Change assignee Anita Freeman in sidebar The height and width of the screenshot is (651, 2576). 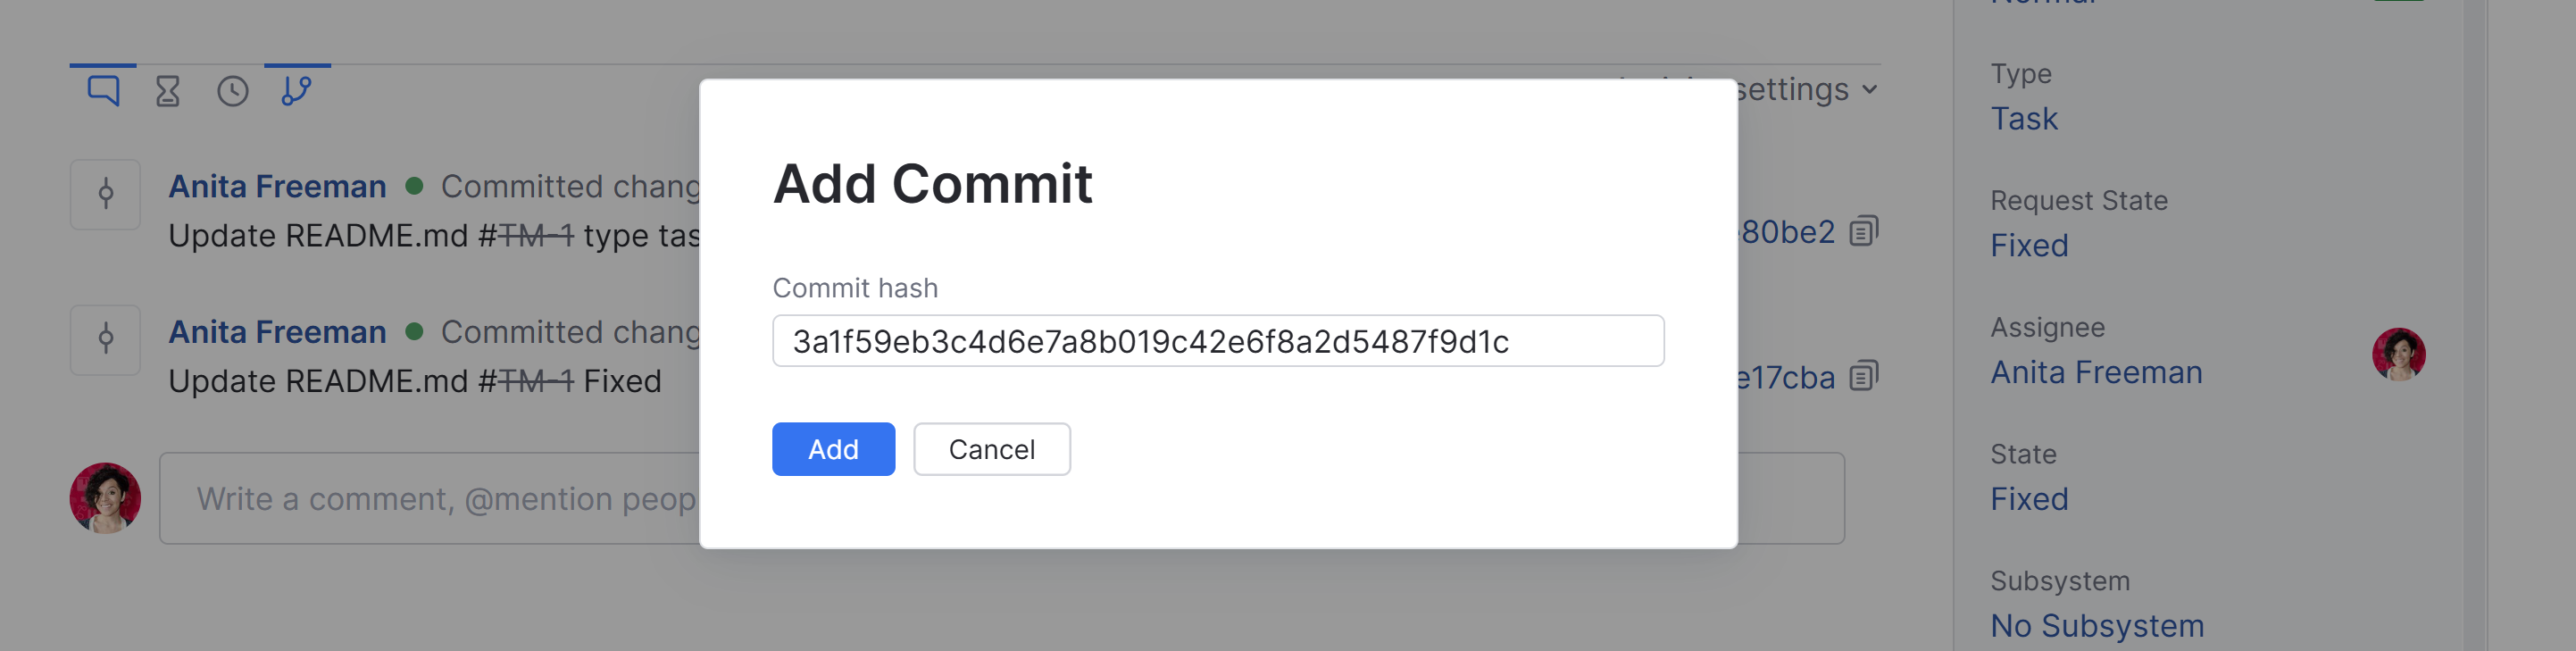tap(2097, 372)
